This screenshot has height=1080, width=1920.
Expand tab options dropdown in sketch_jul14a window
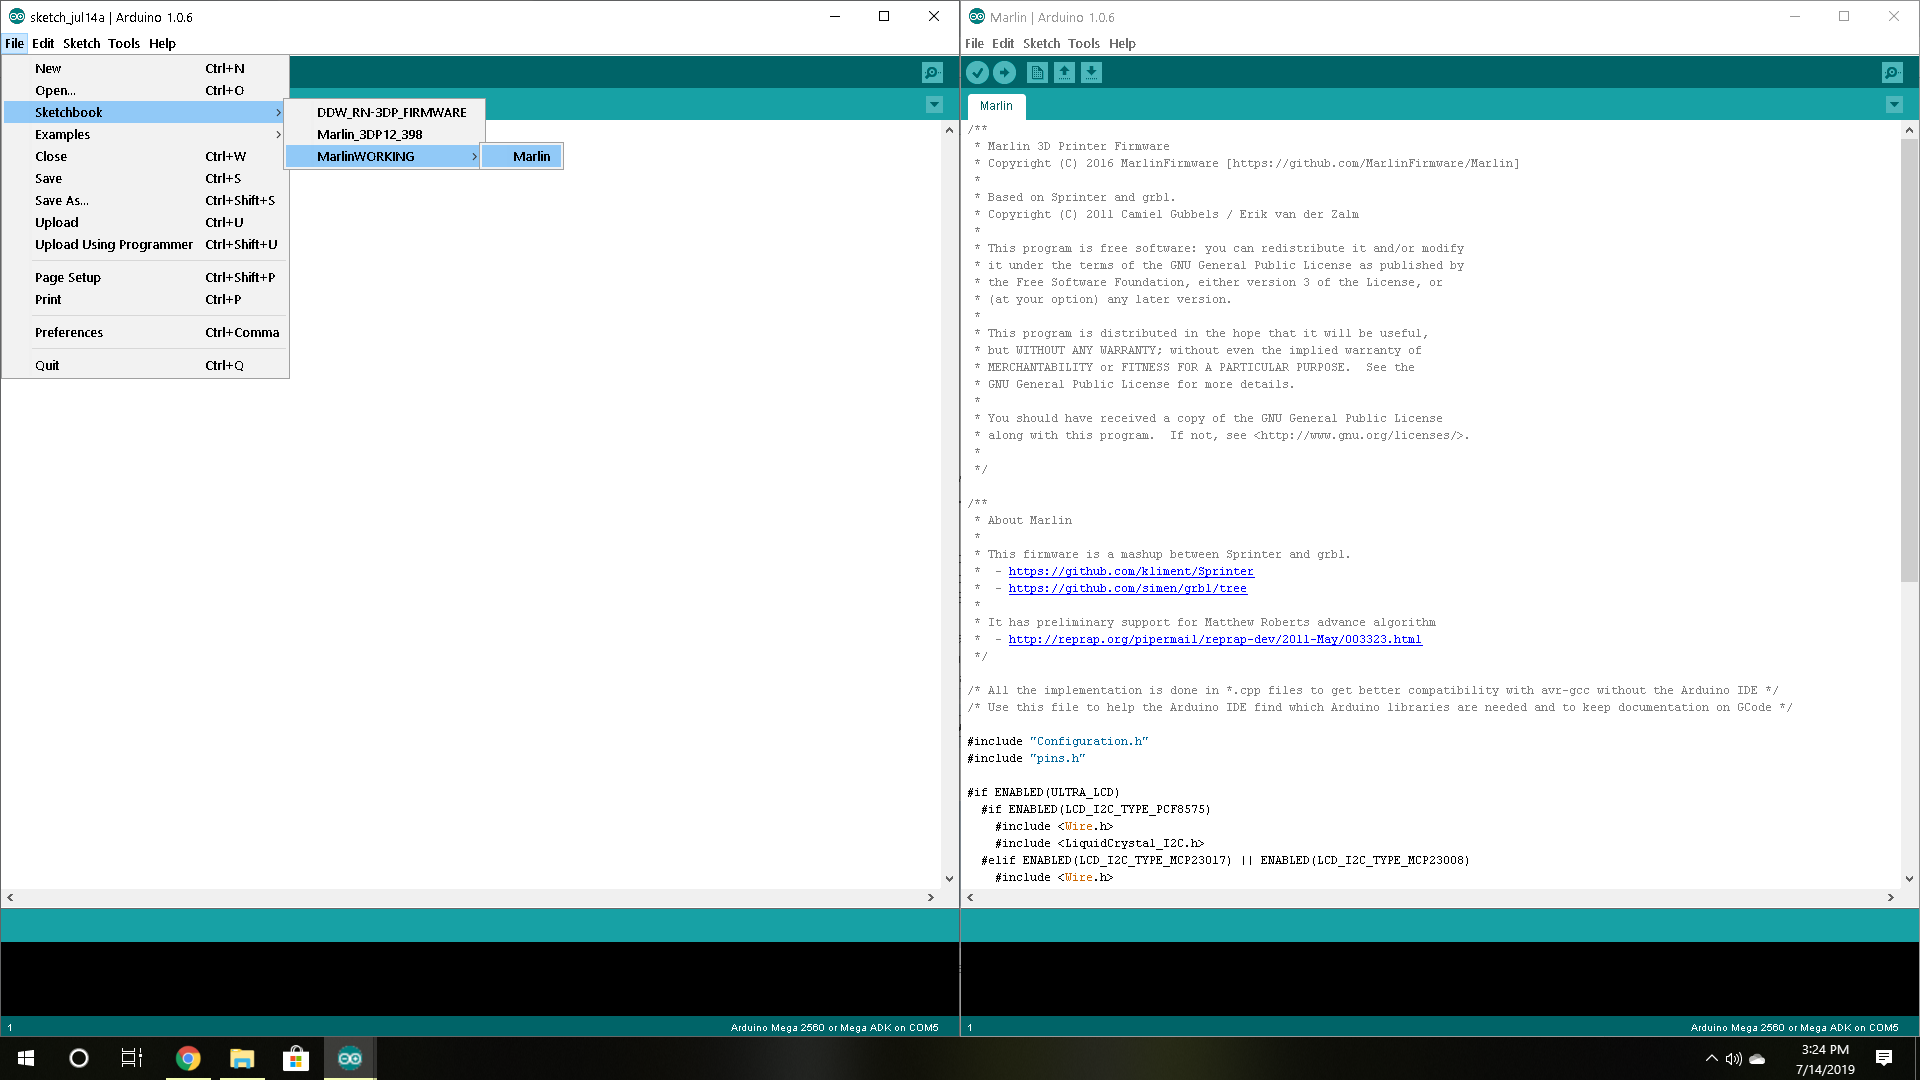934,105
